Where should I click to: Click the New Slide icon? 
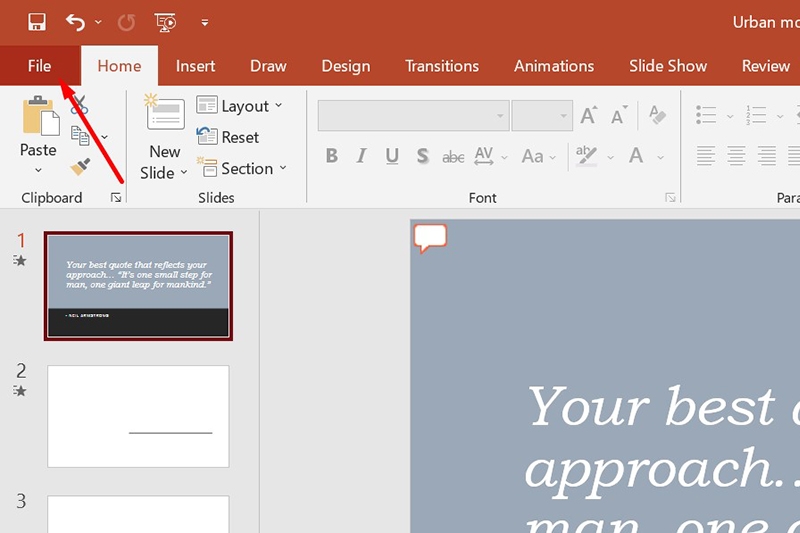(x=164, y=112)
